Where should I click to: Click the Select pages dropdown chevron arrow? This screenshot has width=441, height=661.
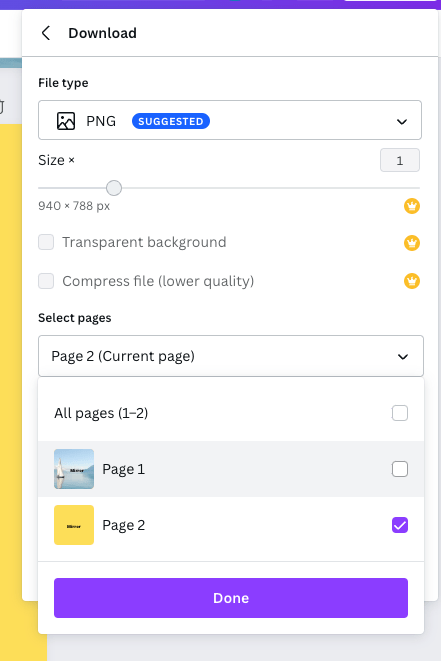click(403, 357)
